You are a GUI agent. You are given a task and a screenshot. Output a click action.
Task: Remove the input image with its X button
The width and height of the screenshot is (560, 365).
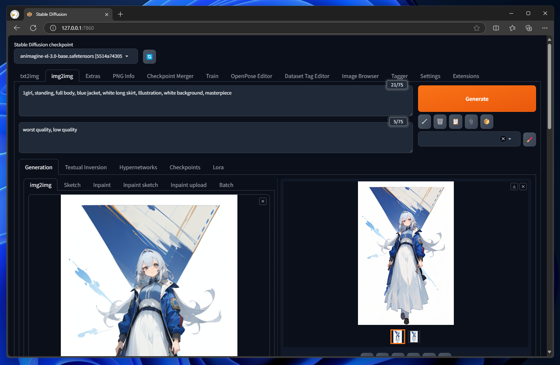(x=262, y=201)
